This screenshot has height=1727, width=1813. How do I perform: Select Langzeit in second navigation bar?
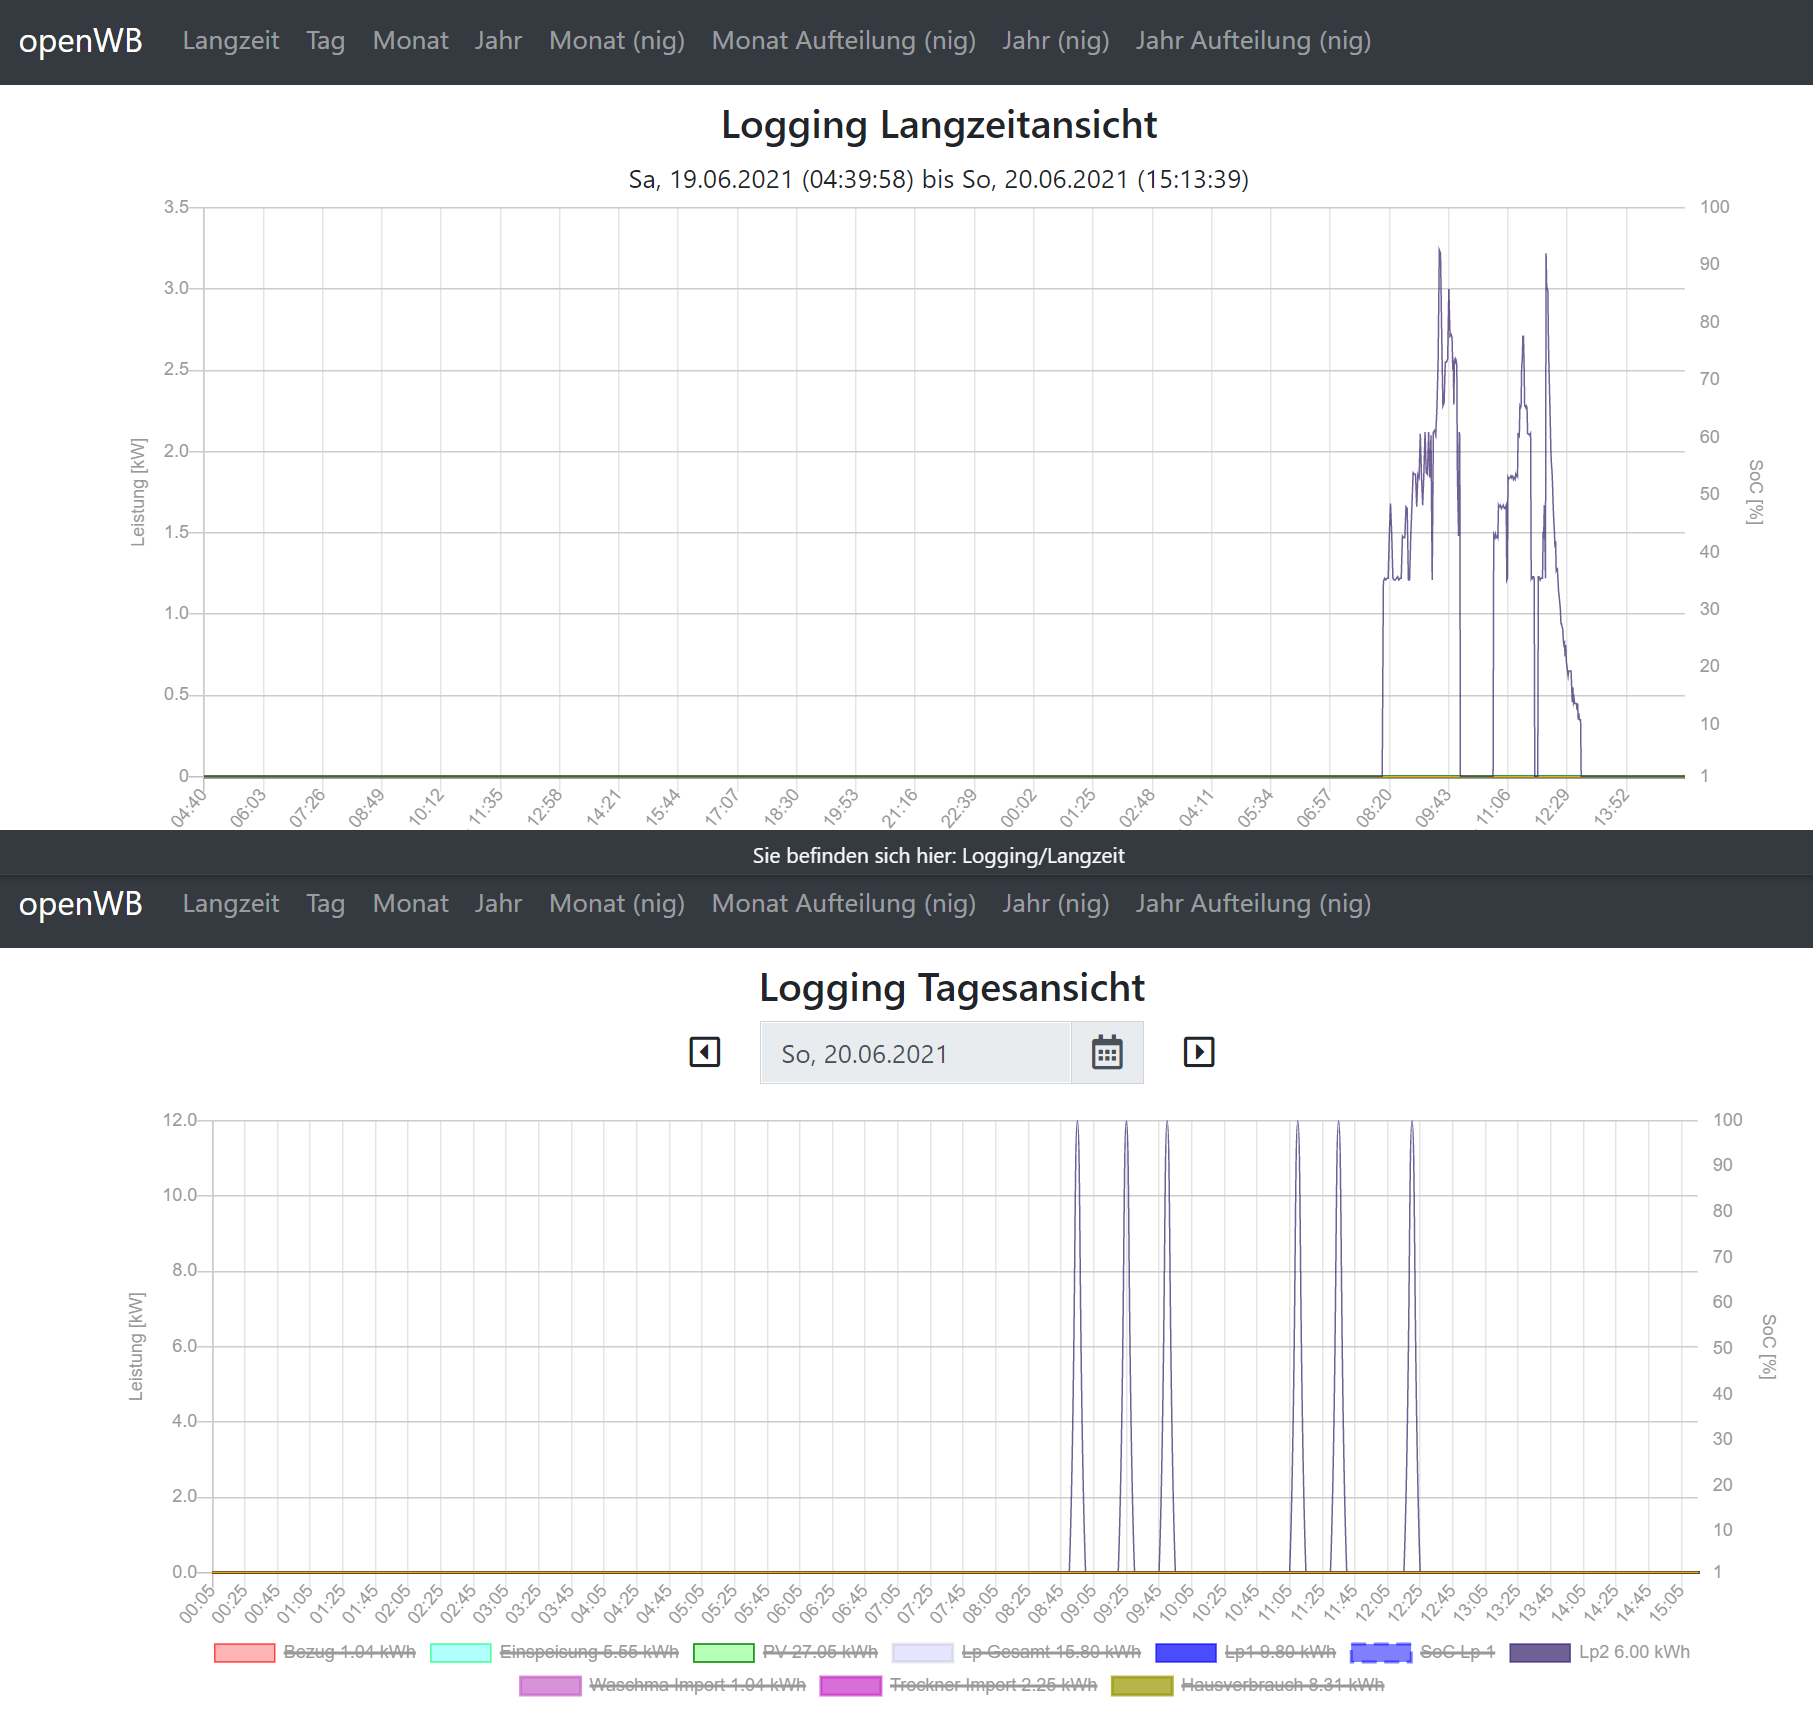point(231,904)
